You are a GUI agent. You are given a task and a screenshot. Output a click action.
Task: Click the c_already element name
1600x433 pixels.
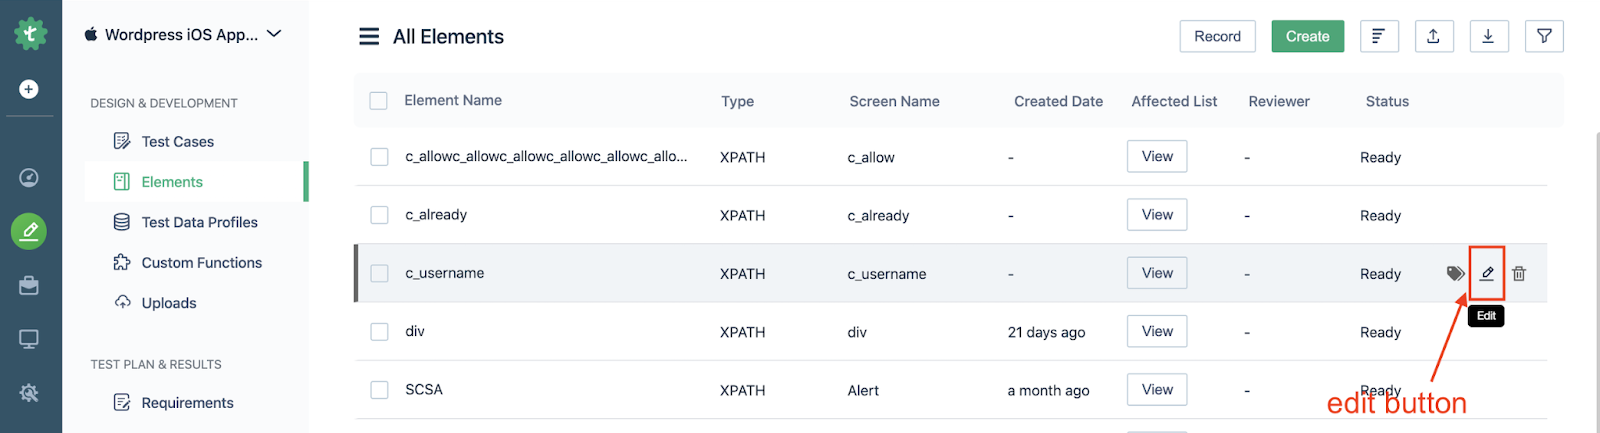[x=436, y=214]
